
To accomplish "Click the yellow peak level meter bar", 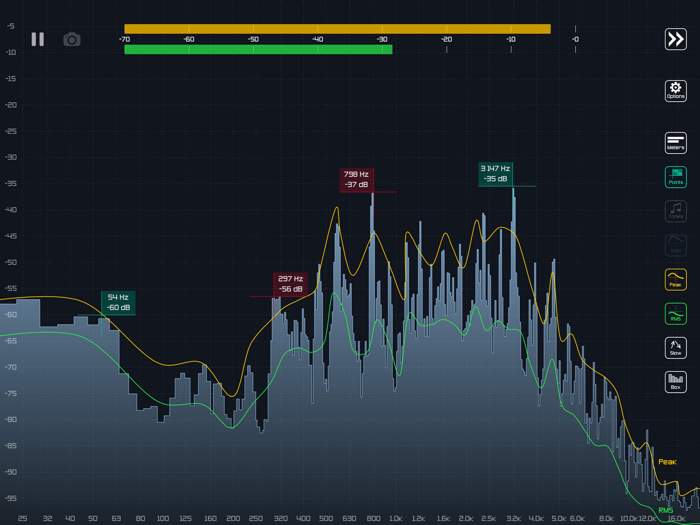I will (337, 29).
